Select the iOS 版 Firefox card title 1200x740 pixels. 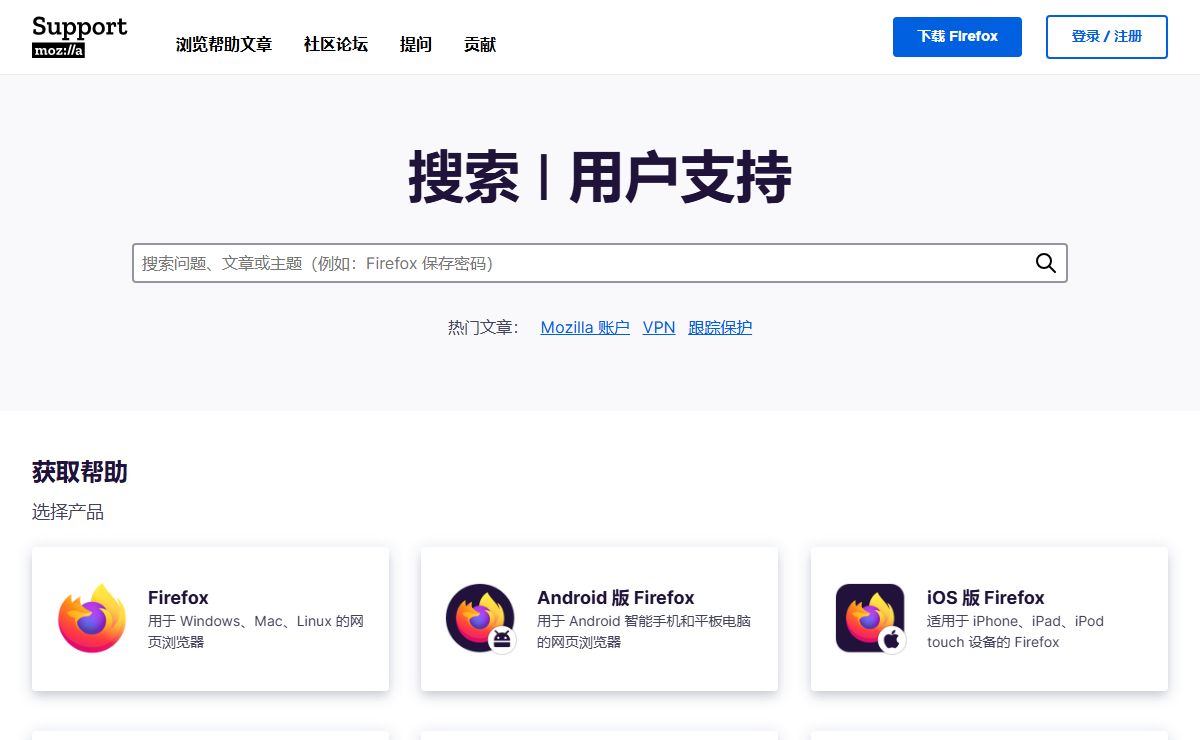[986, 598]
